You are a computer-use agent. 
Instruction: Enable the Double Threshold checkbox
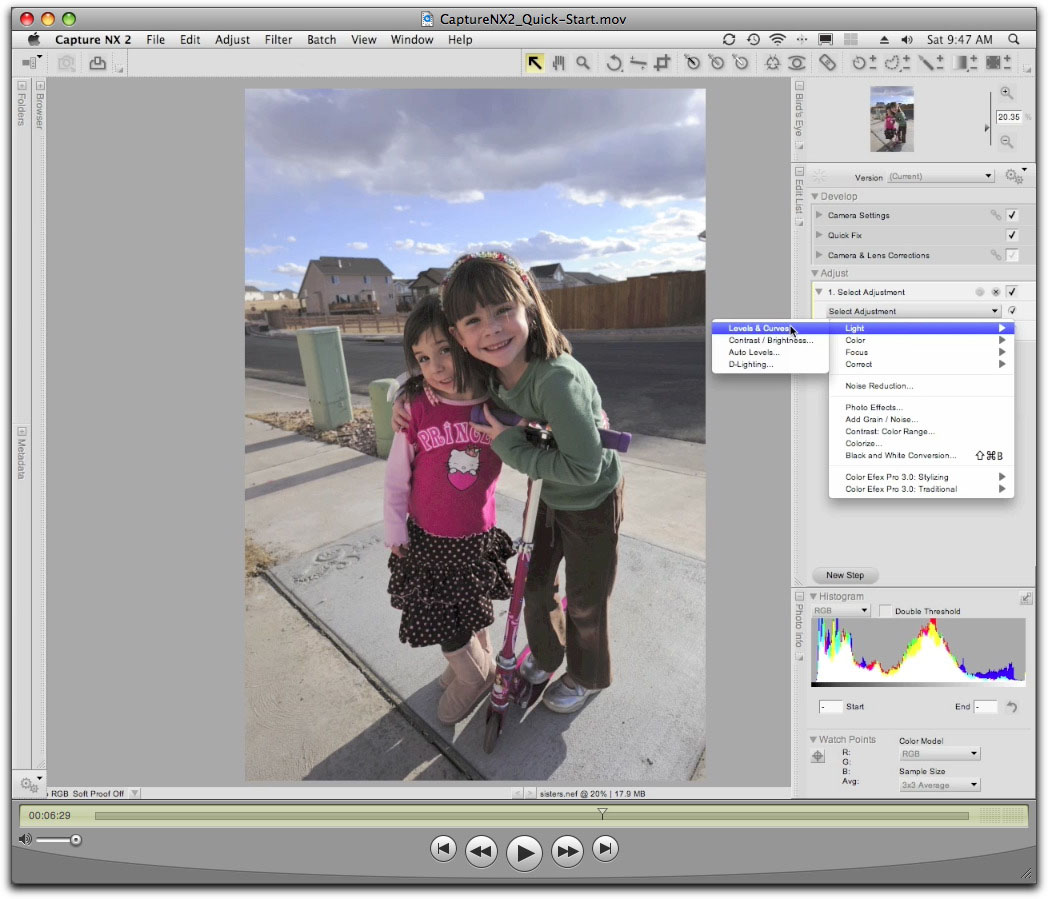point(884,611)
